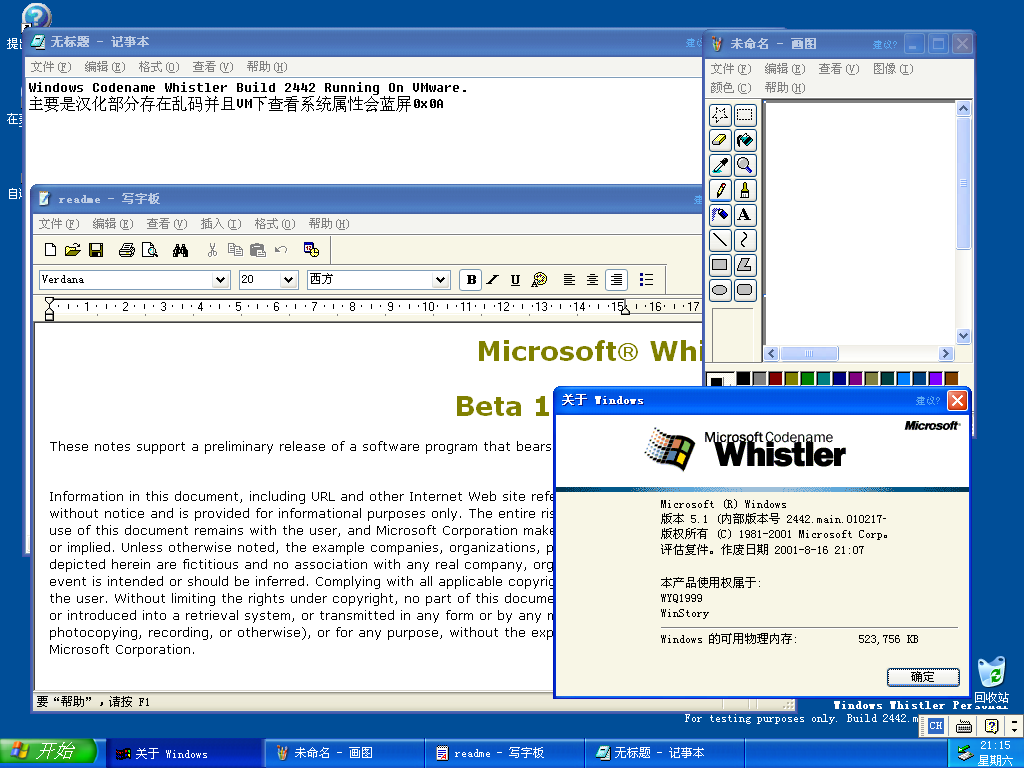Open the 帮助 menu in Paint

point(784,88)
